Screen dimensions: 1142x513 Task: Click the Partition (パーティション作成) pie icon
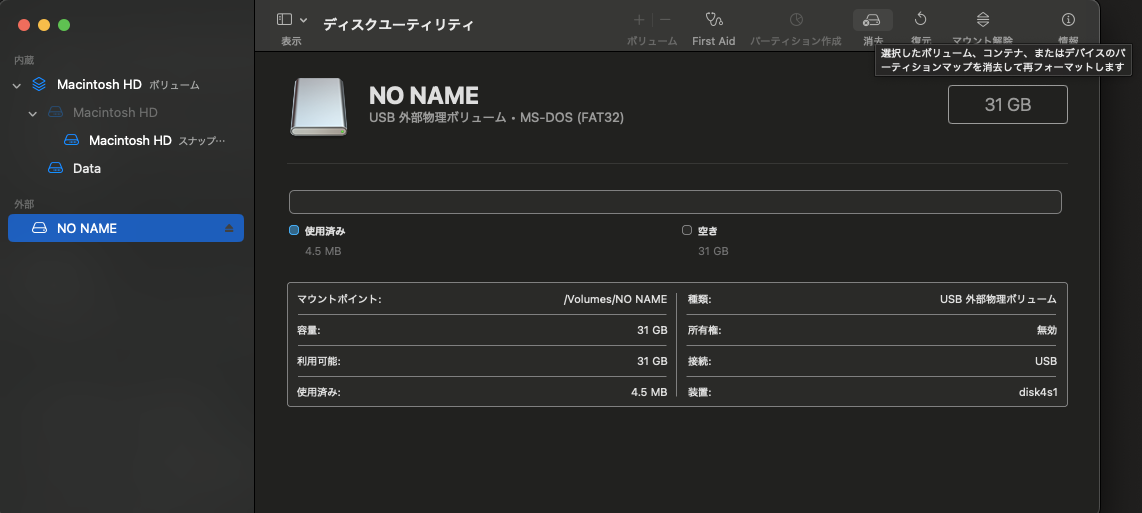click(796, 20)
